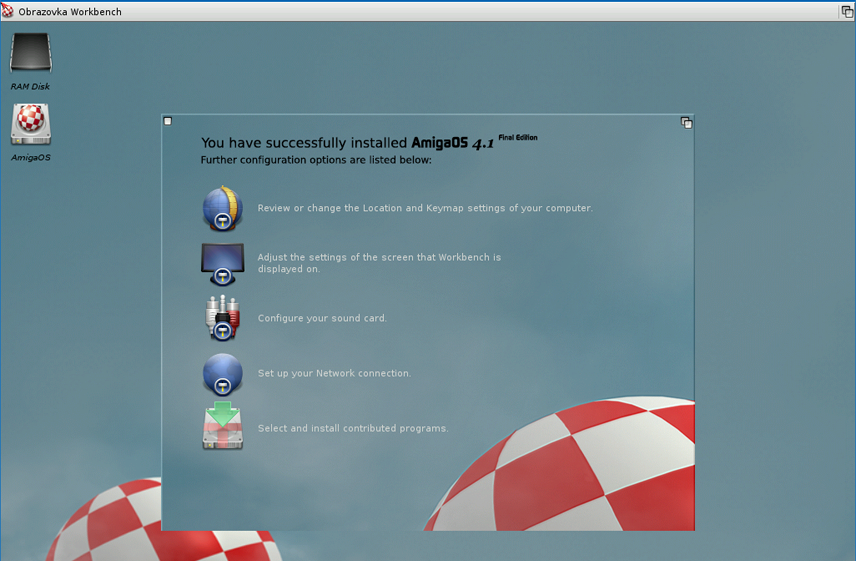This screenshot has height=561, width=856.
Task: Open the RAM Disk icon
Action: pyautogui.click(x=31, y=52)
